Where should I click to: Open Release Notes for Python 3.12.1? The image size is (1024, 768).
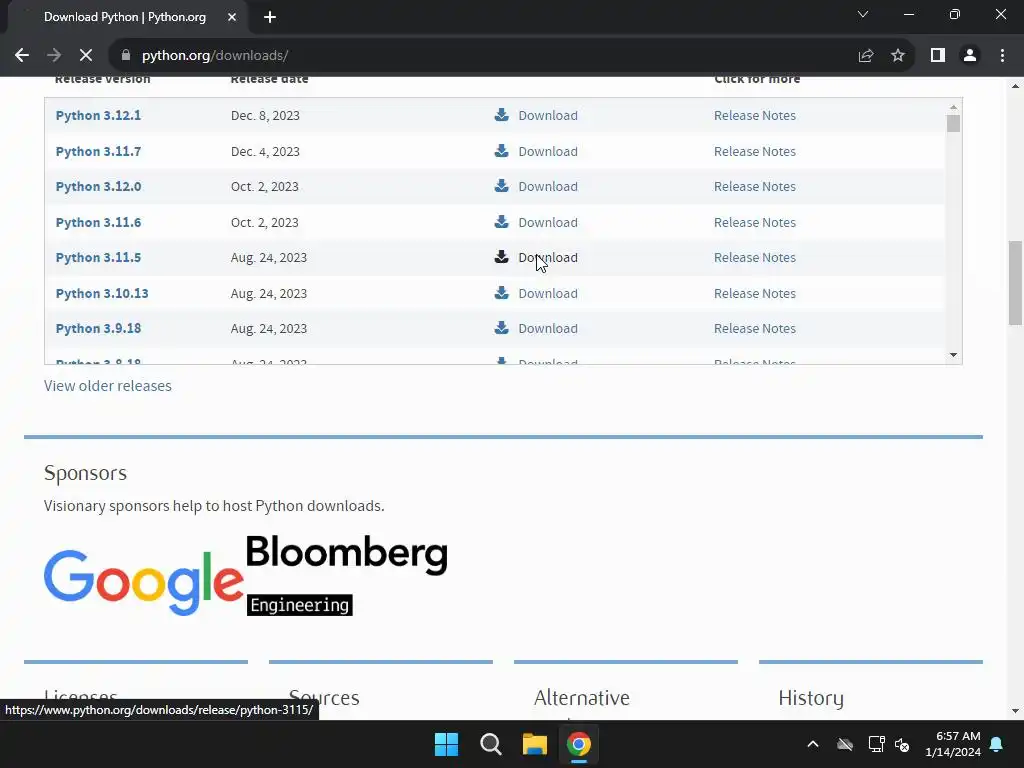755,116
